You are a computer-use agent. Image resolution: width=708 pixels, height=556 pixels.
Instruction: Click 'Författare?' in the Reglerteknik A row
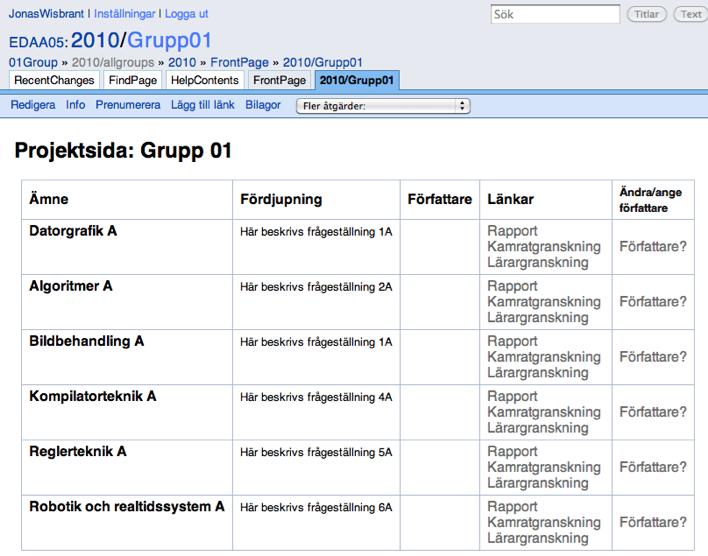(x=653, y=467)
